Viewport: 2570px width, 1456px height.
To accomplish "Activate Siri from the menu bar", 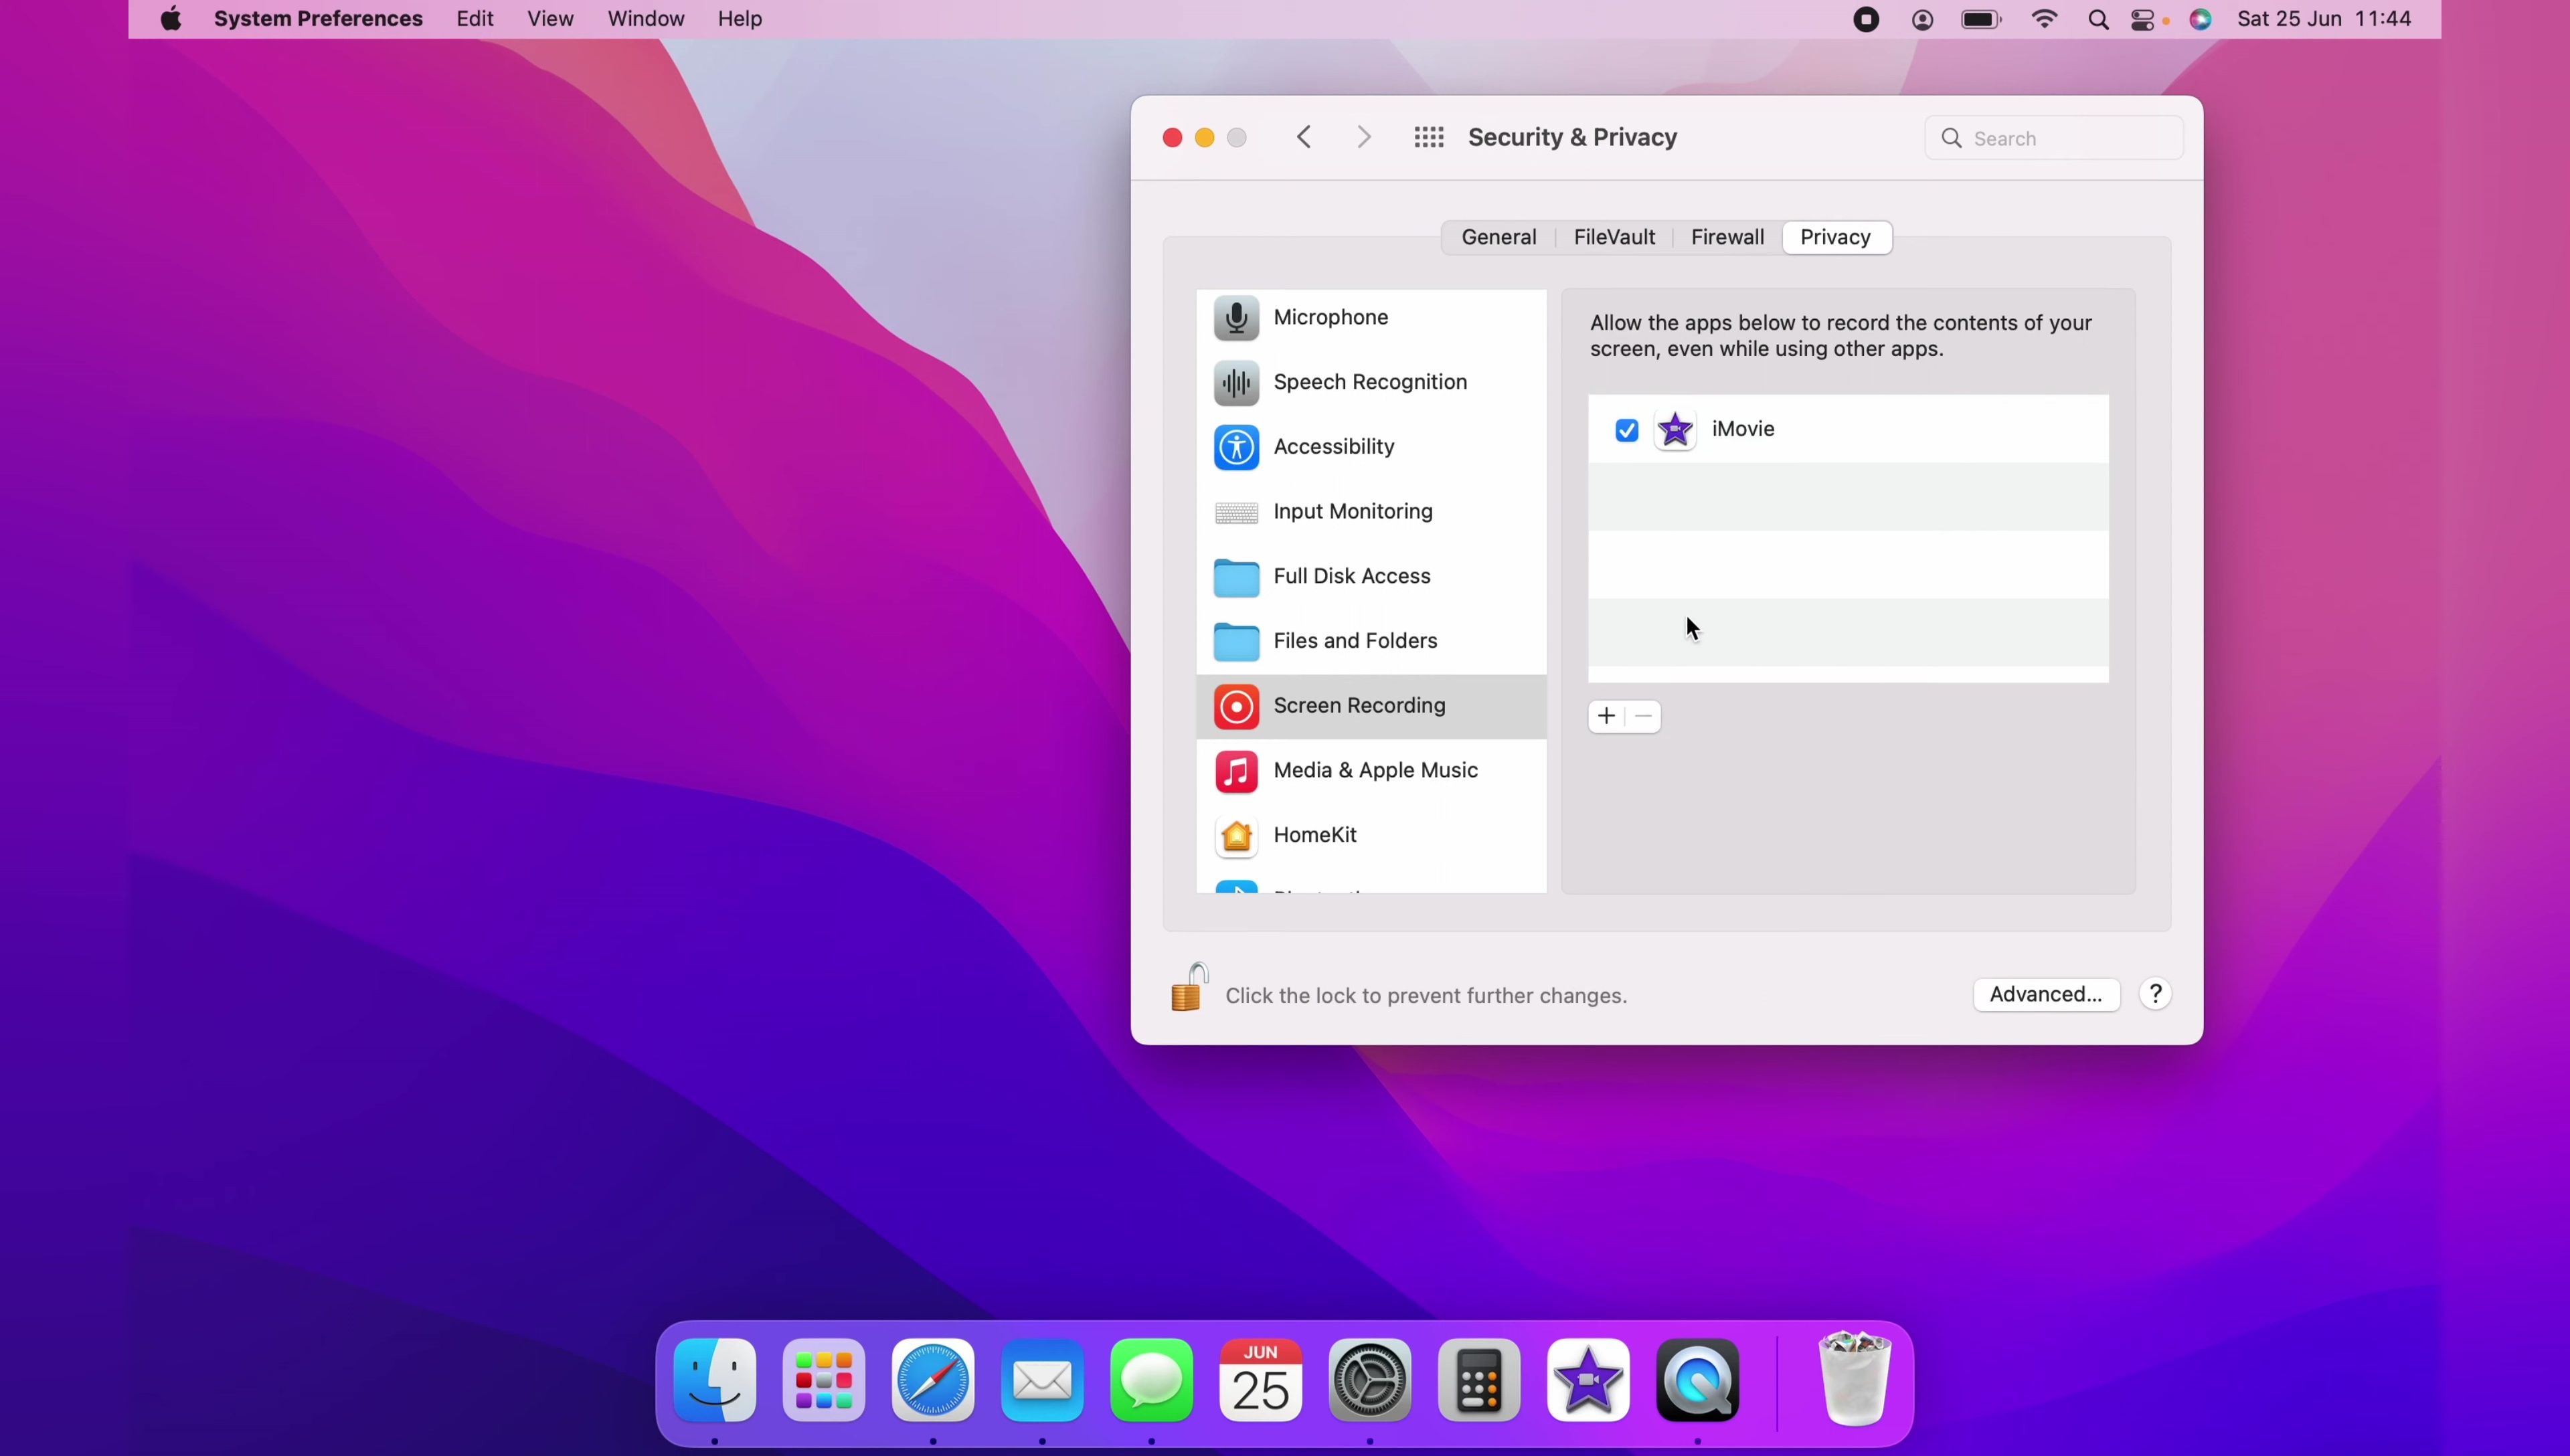I will click(x=2201, y=19).
